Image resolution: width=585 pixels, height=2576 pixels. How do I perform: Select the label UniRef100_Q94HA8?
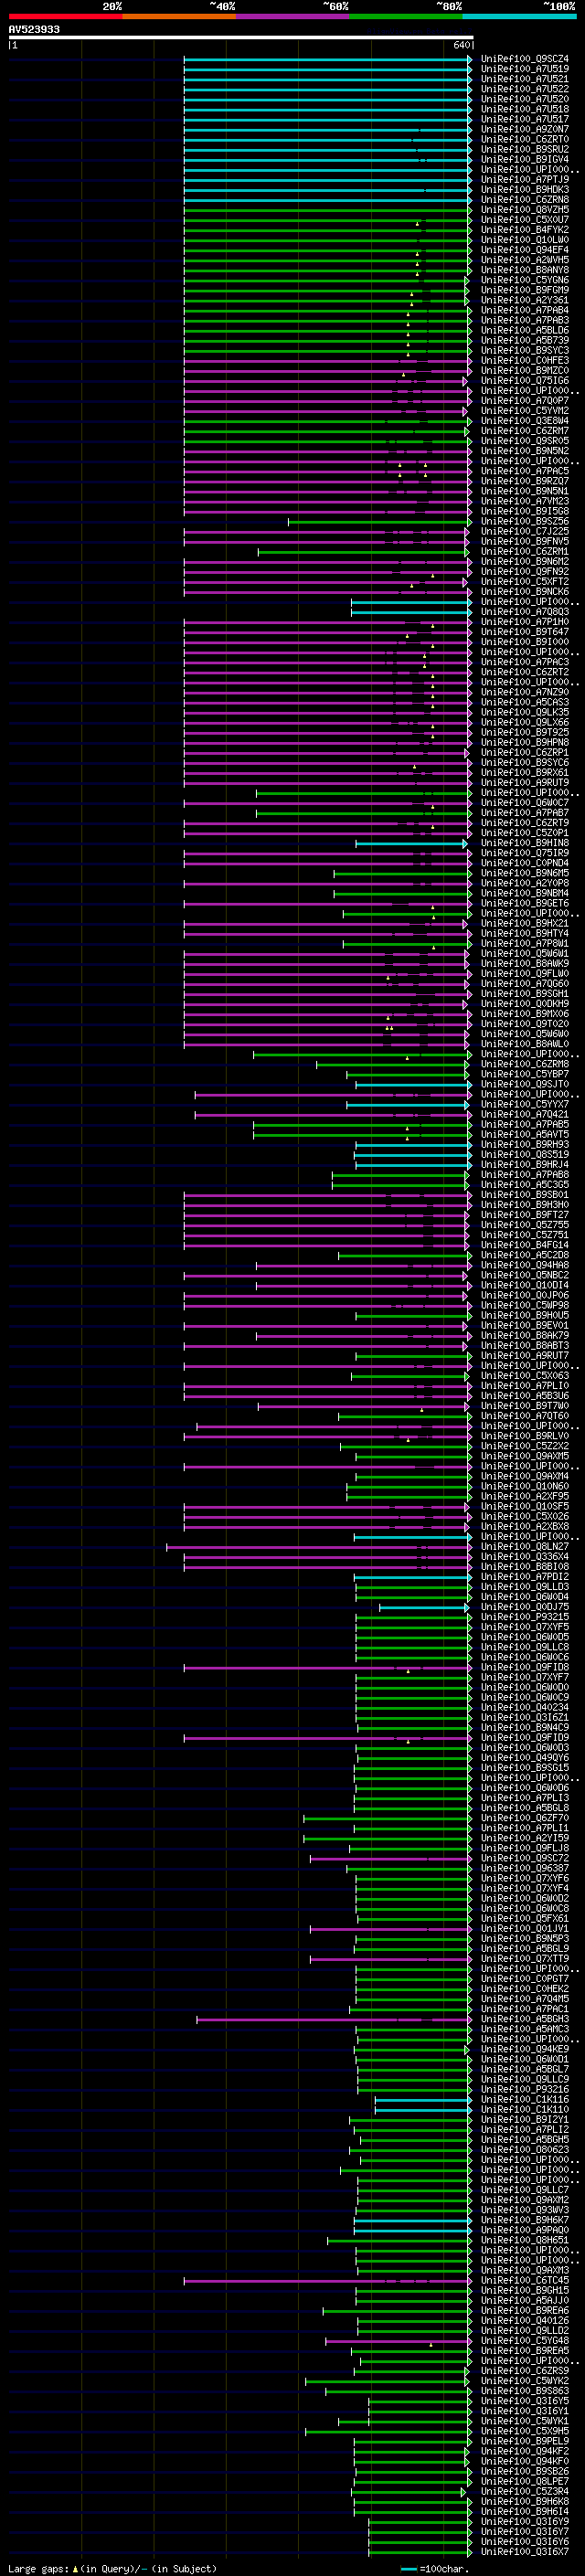coord(524,1265)
